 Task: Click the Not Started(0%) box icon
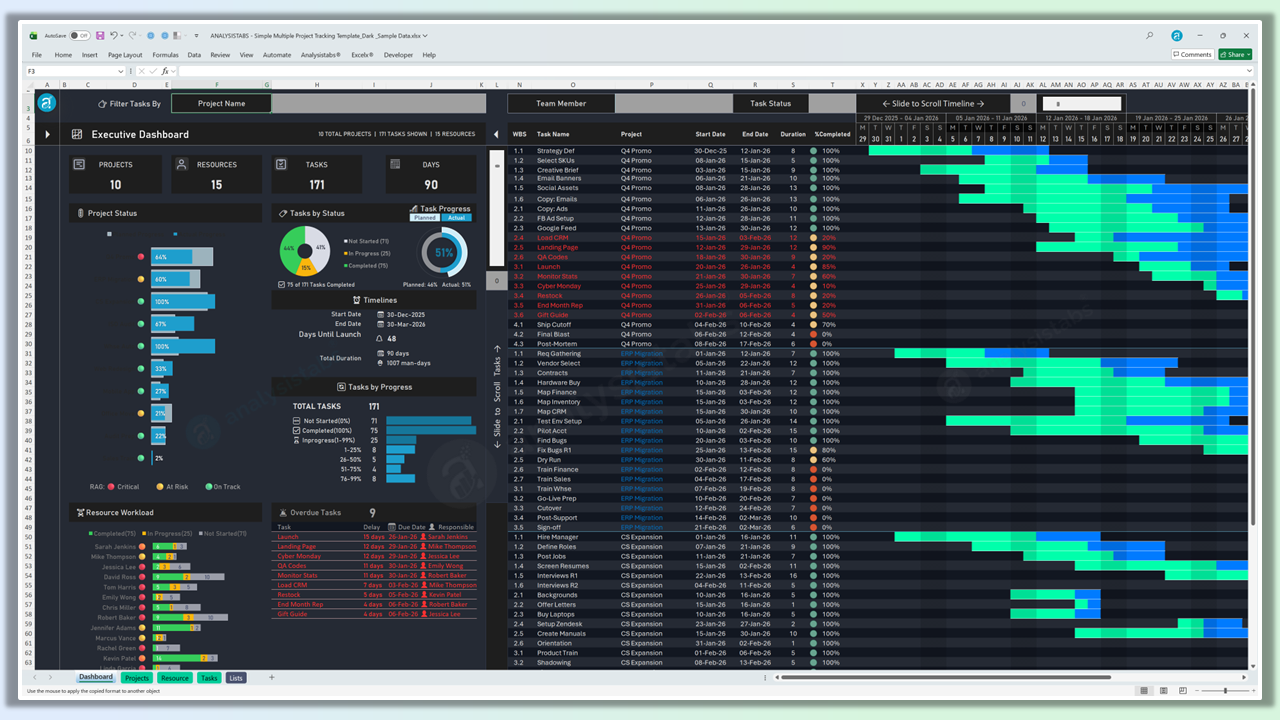(295, 421)
